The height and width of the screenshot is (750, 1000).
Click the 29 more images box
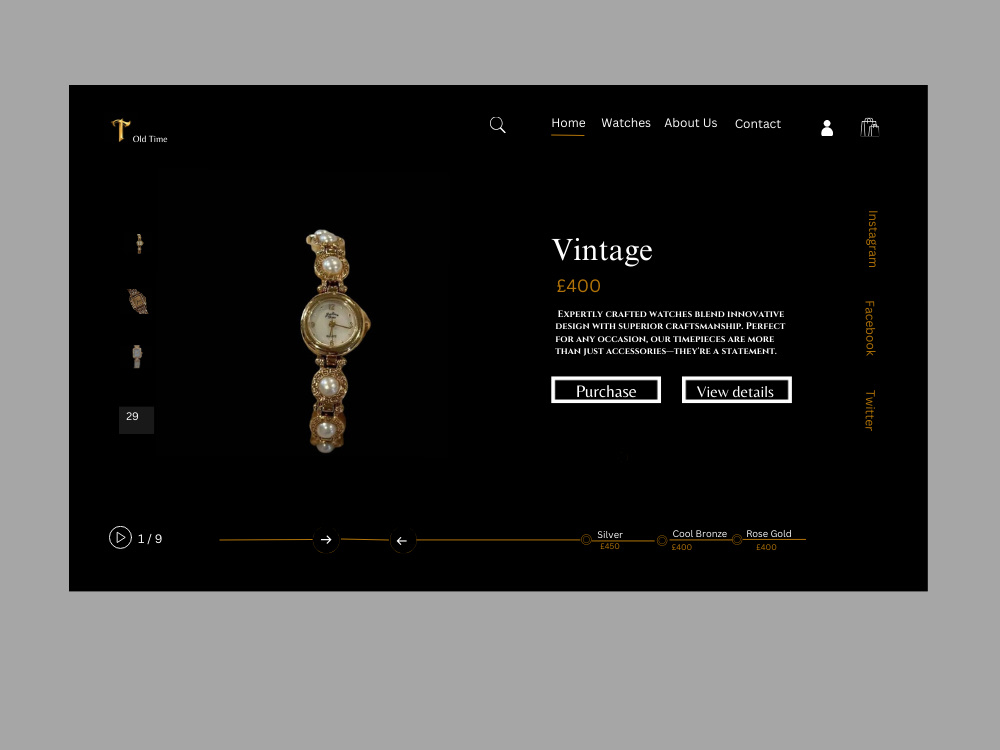click(x=136, y=420)
